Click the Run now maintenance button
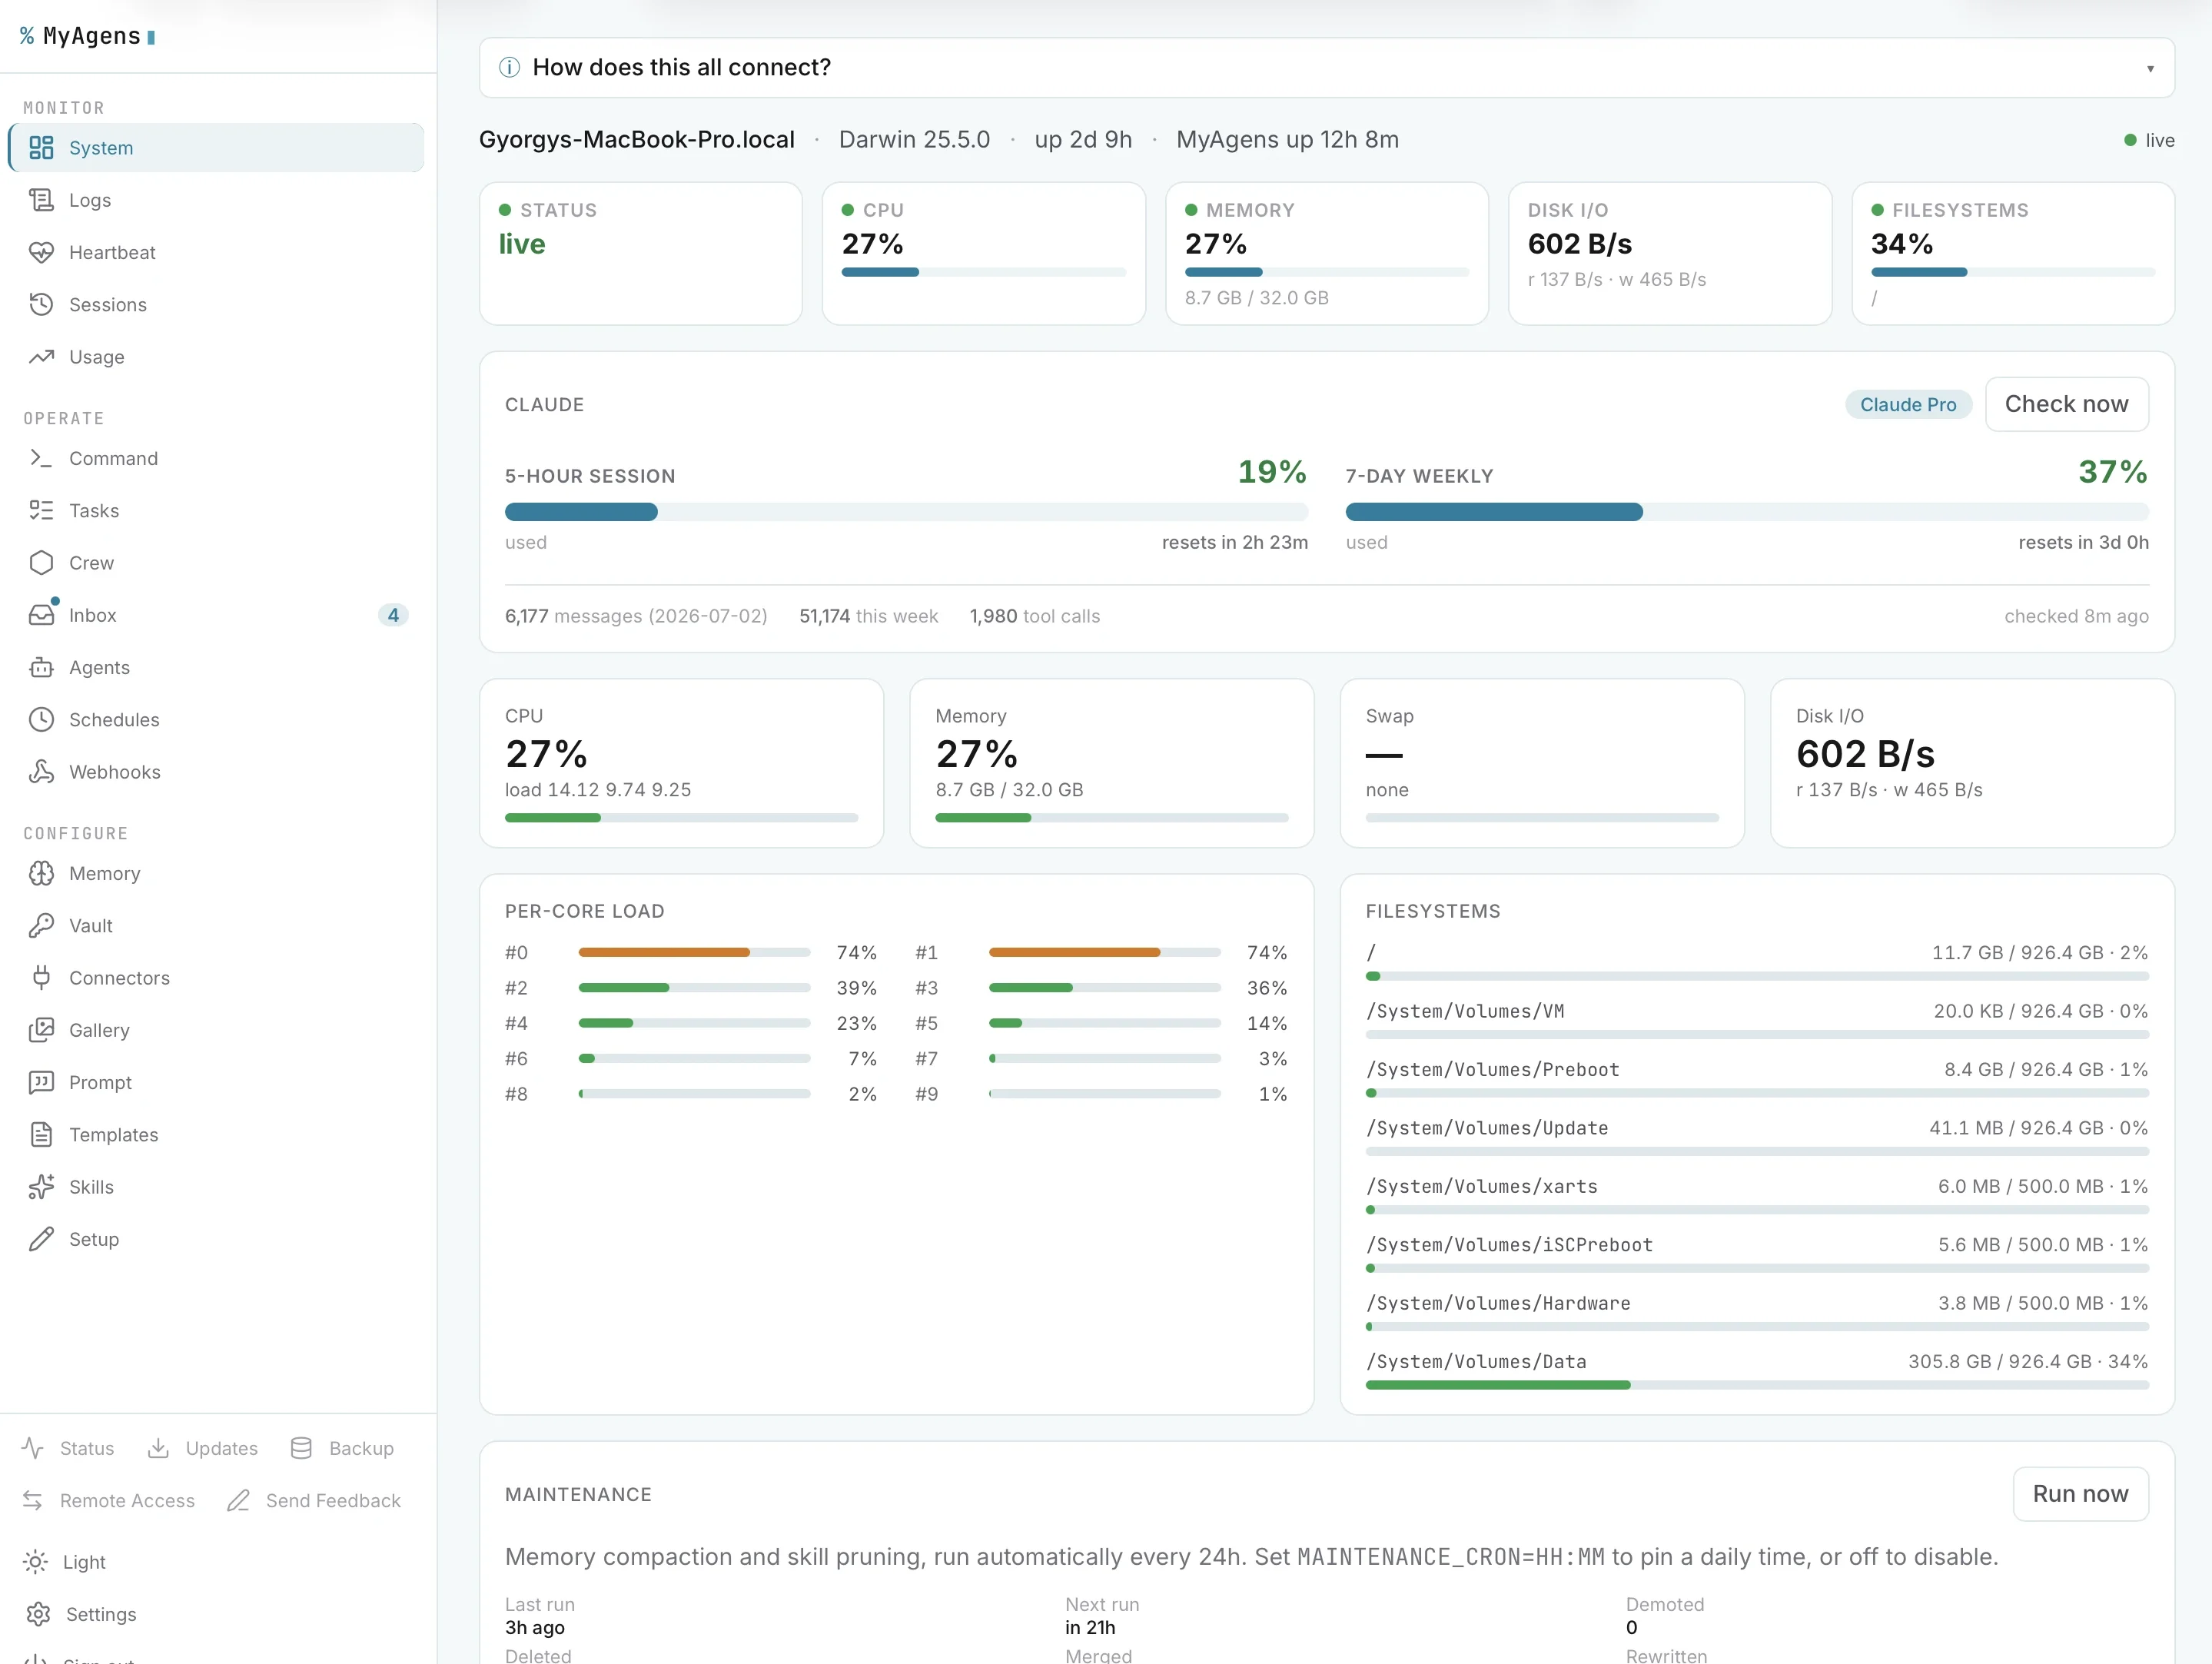The image size is (2212, 1664). pos(2080,1494)
